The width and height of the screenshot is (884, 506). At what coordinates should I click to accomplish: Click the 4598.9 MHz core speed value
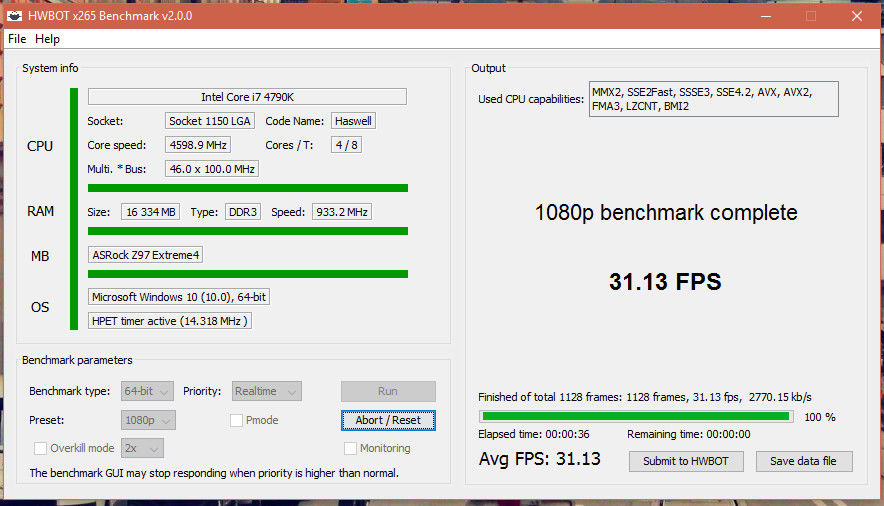pos(198,145)
